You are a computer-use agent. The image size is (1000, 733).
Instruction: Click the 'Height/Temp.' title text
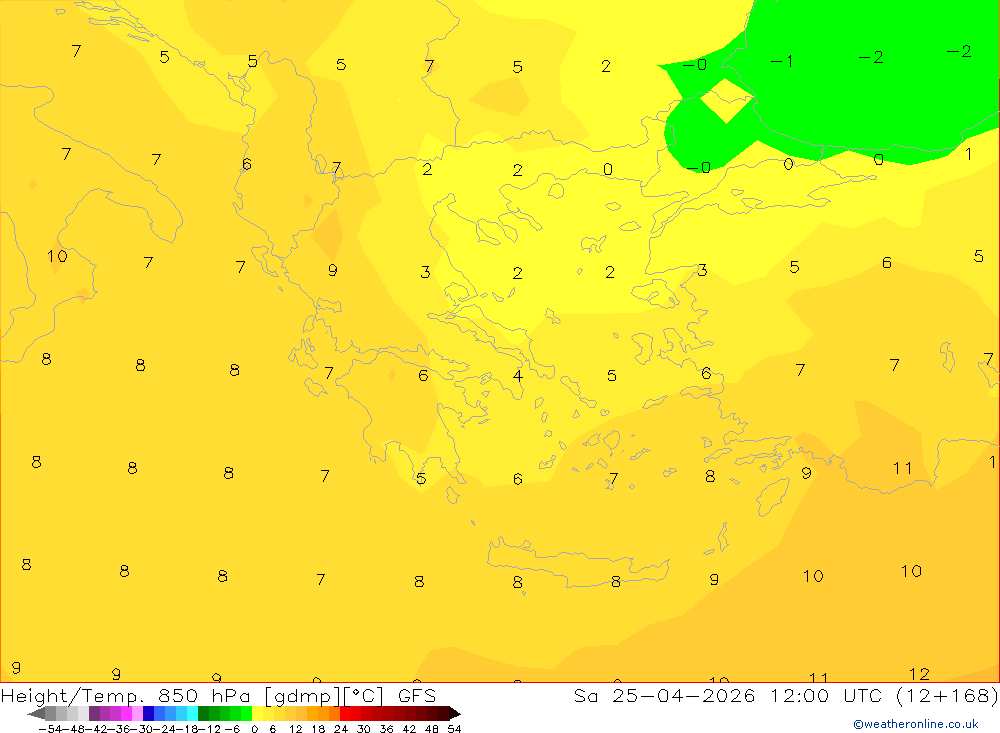(x=72, y=696)
